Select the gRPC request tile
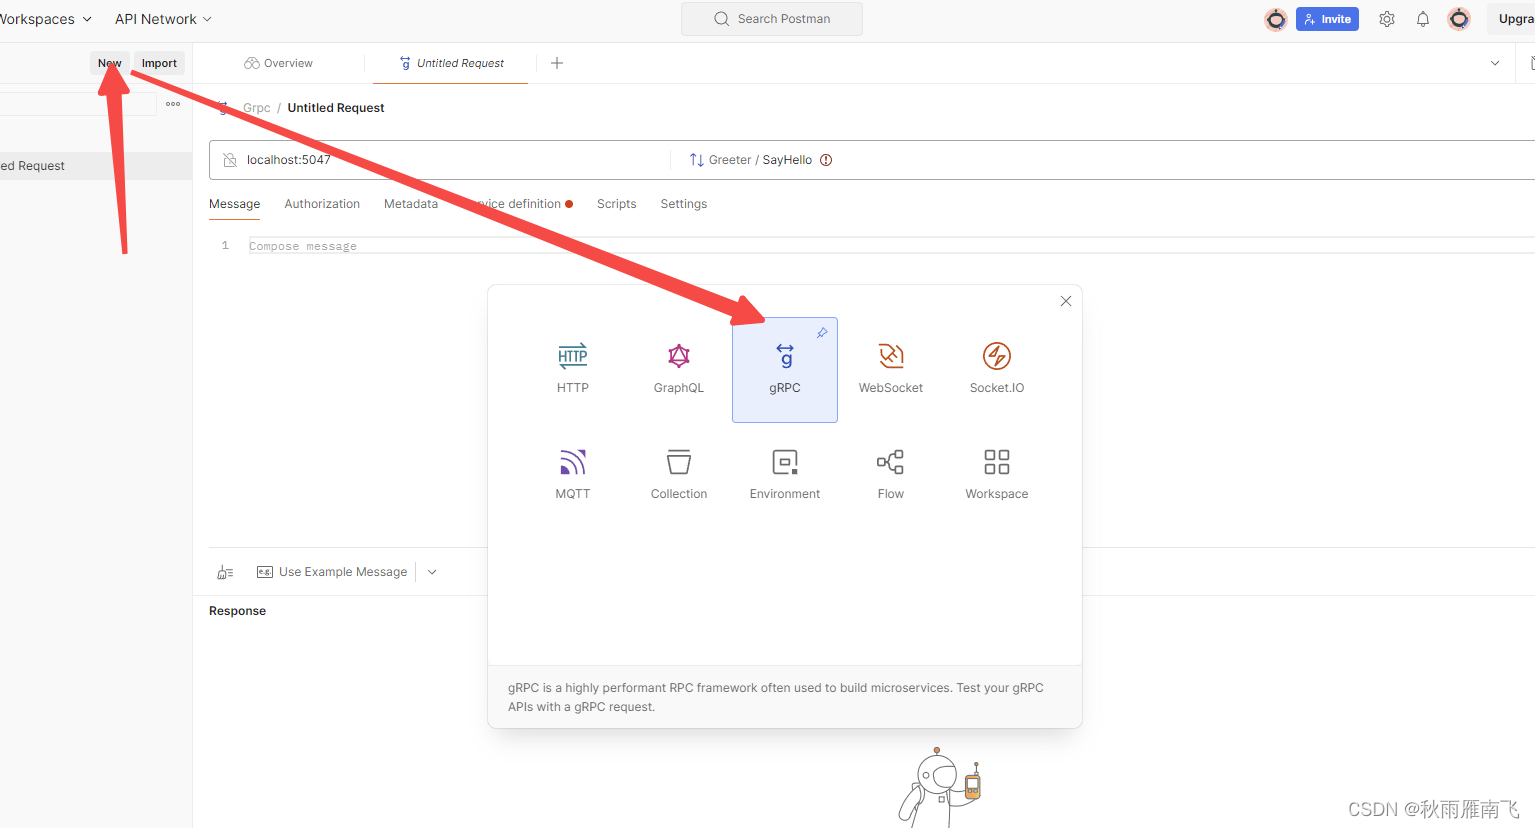This screenshot has width=1535, height=828. (x=785, y=370)
